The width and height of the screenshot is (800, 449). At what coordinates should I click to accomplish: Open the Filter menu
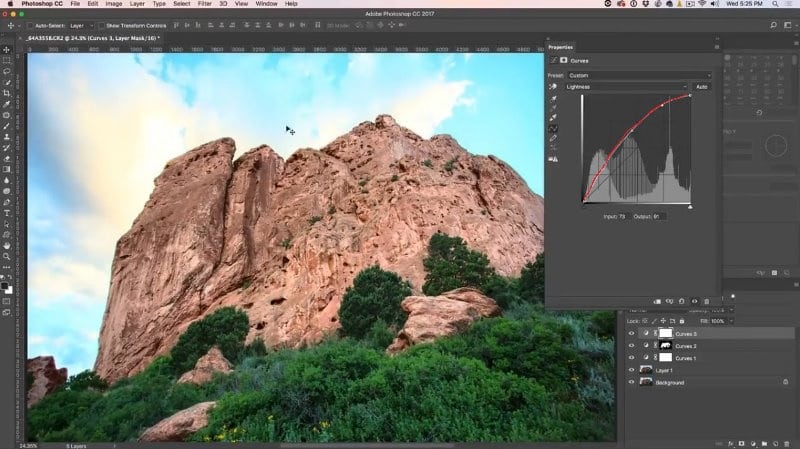205,4
